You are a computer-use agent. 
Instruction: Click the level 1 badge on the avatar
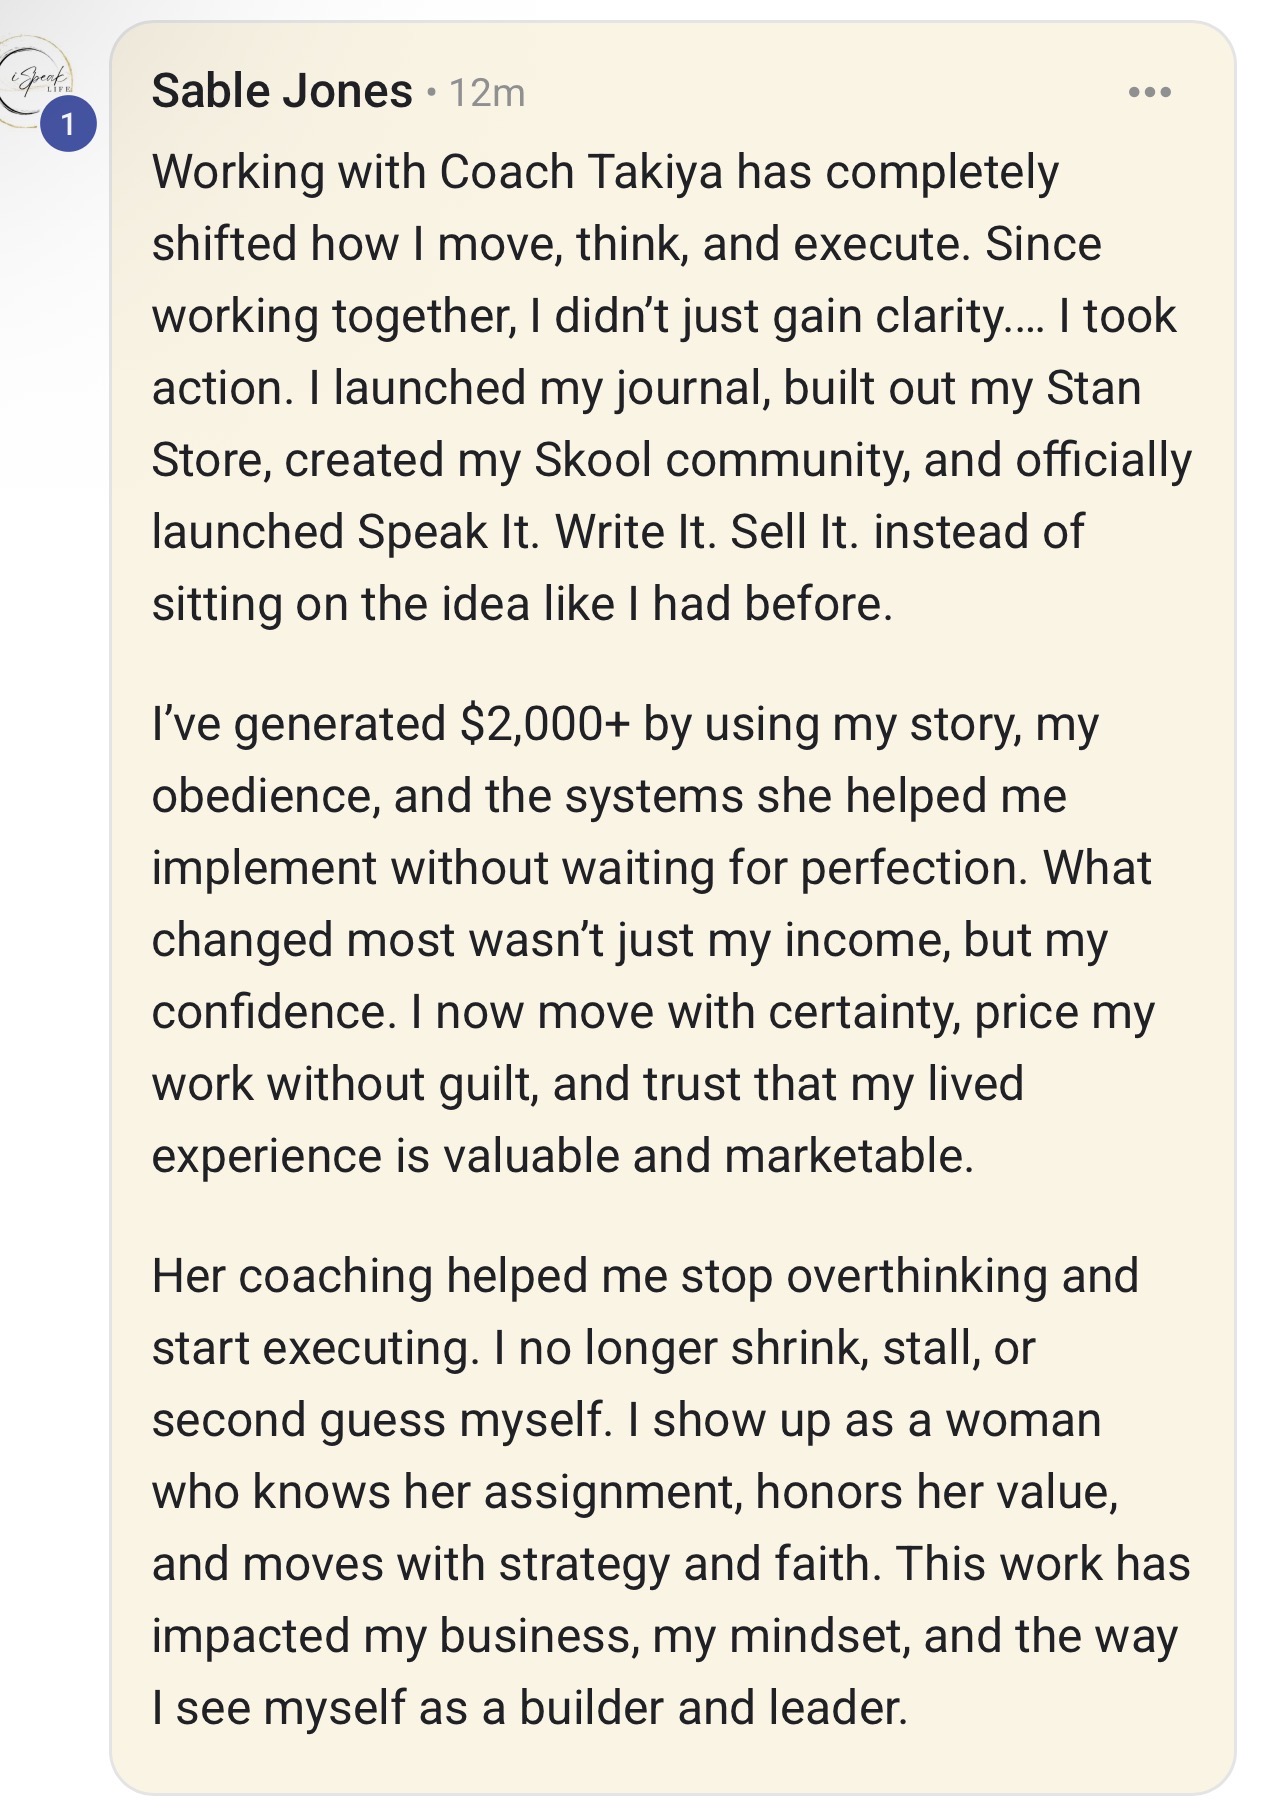point(68,125)
